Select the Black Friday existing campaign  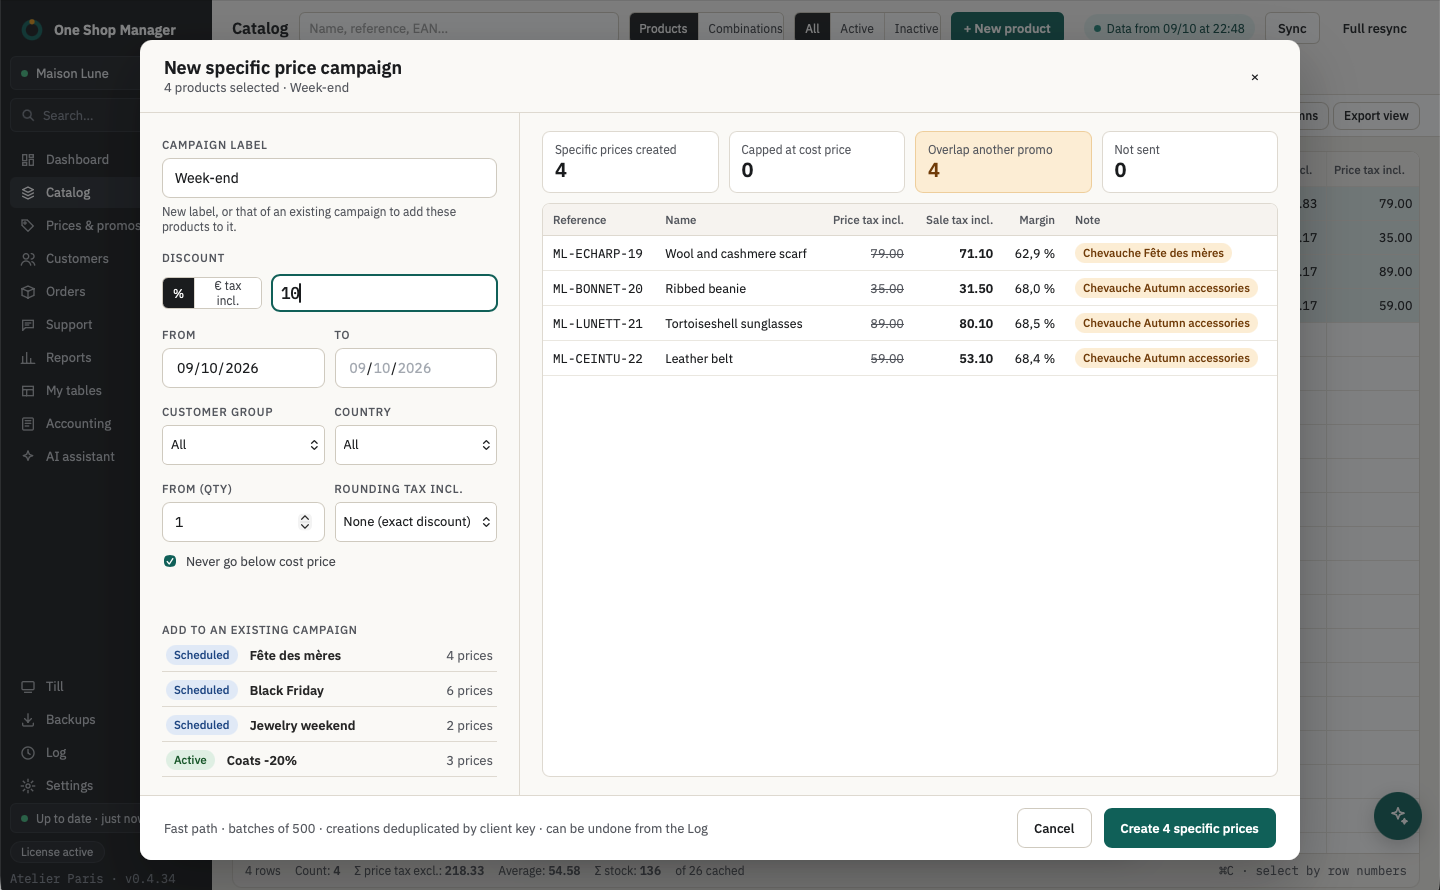329,690
